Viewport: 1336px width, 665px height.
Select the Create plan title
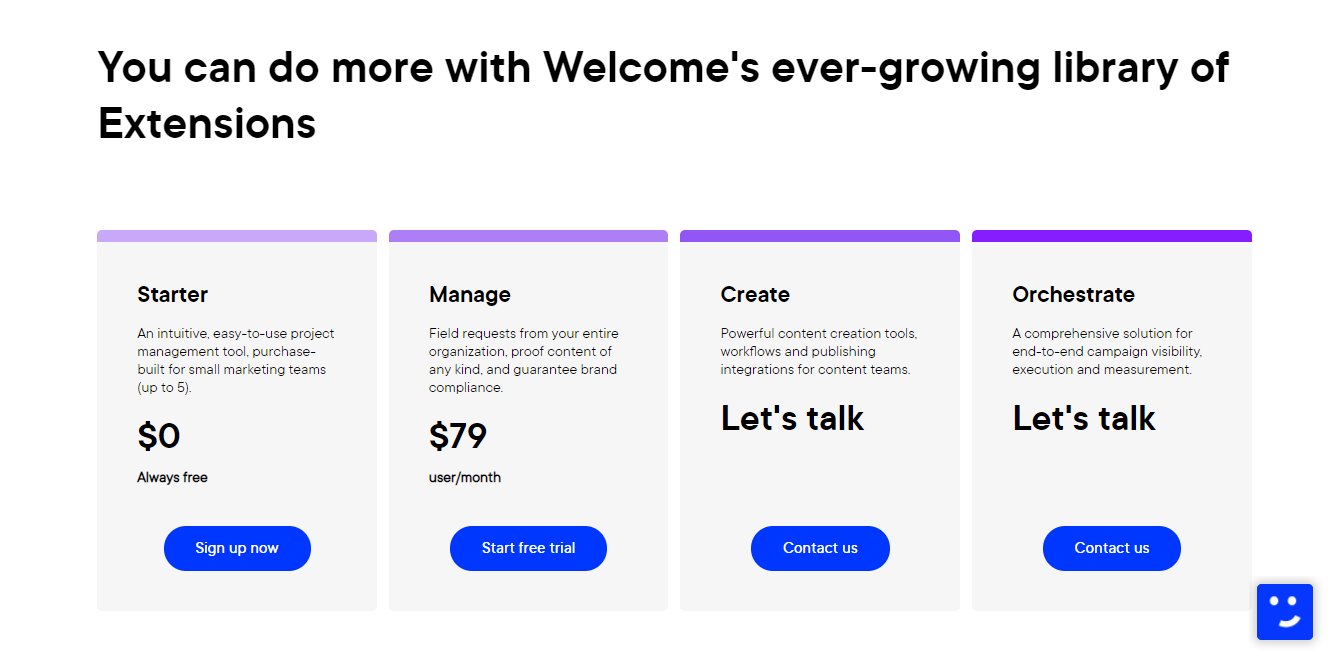click(x=754, y=294)
